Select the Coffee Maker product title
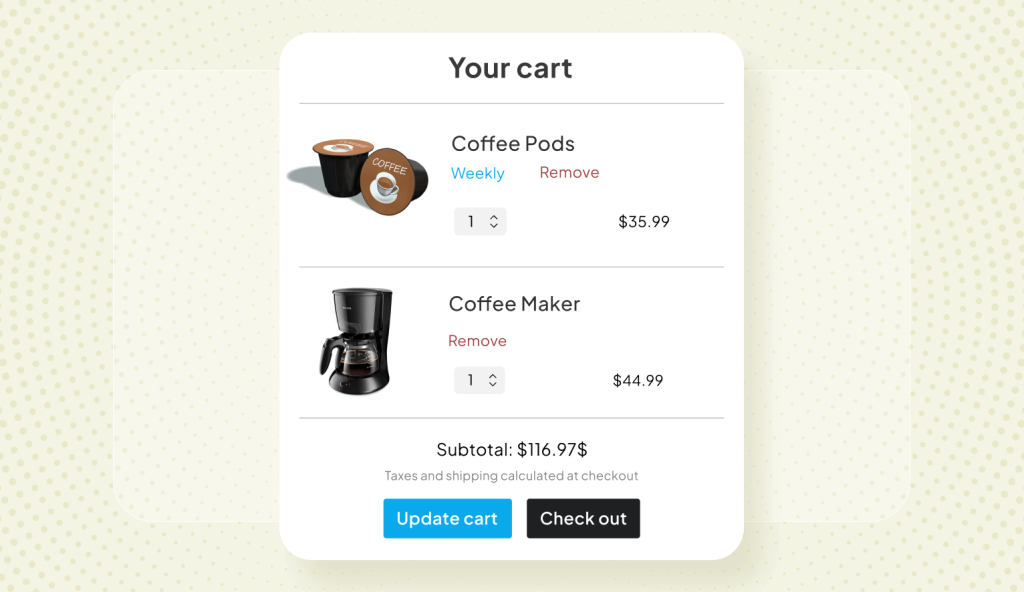Image resolution: width=1024 pixels, height=592 pixels. [x=514, y=303]
